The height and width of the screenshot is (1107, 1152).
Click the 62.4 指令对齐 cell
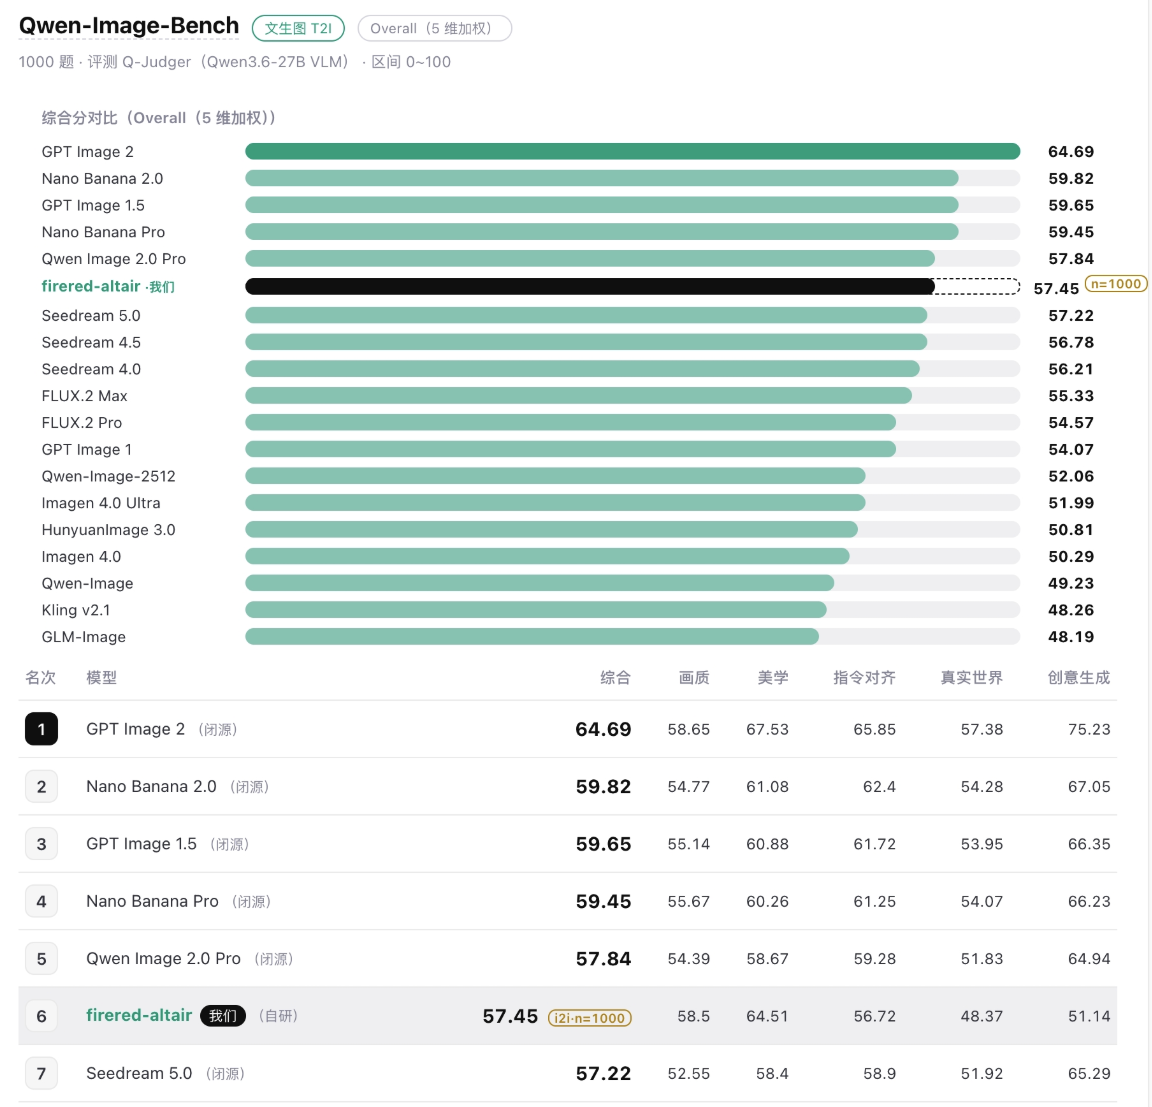pos(879,787)
